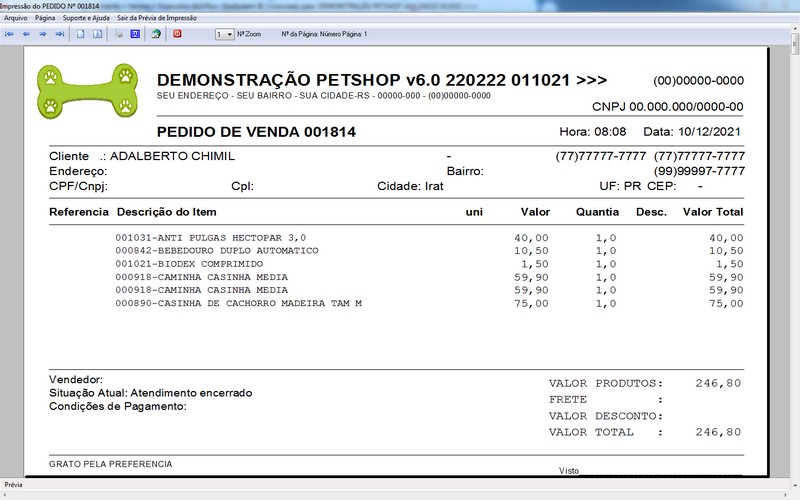Click the VALOR TOTAL label
800x500 pixels.
(x=591, y=432)
